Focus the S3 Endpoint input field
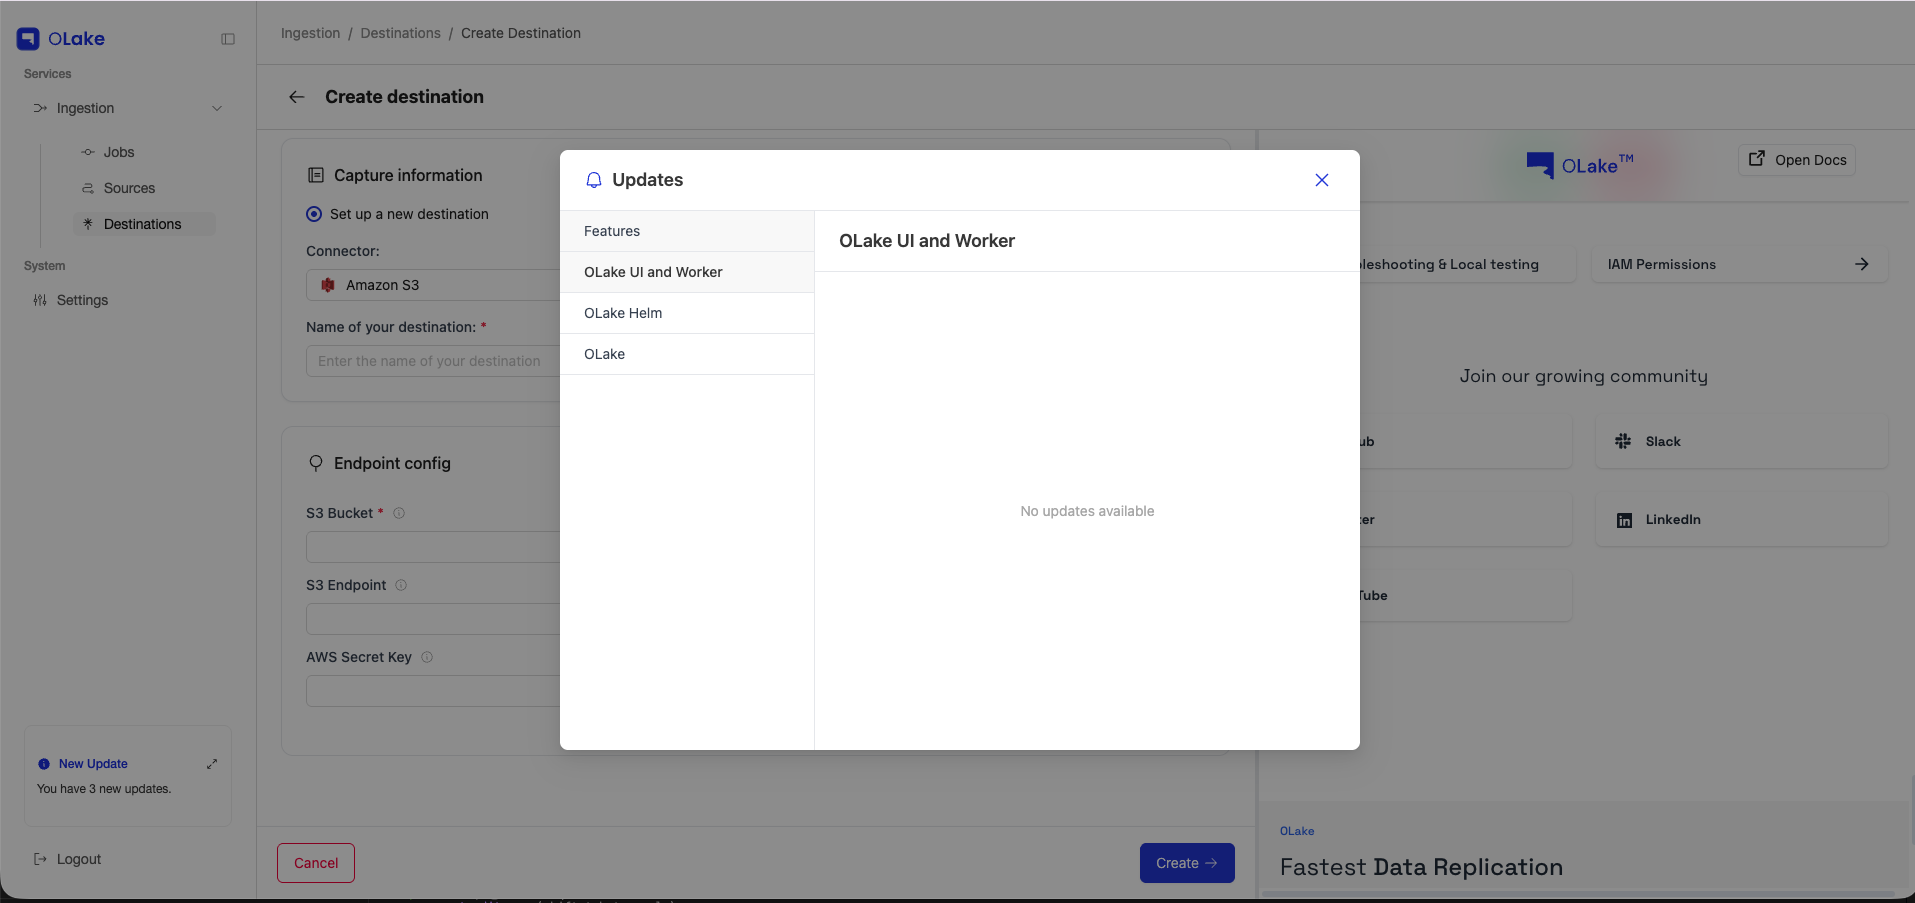 point(433,619)
